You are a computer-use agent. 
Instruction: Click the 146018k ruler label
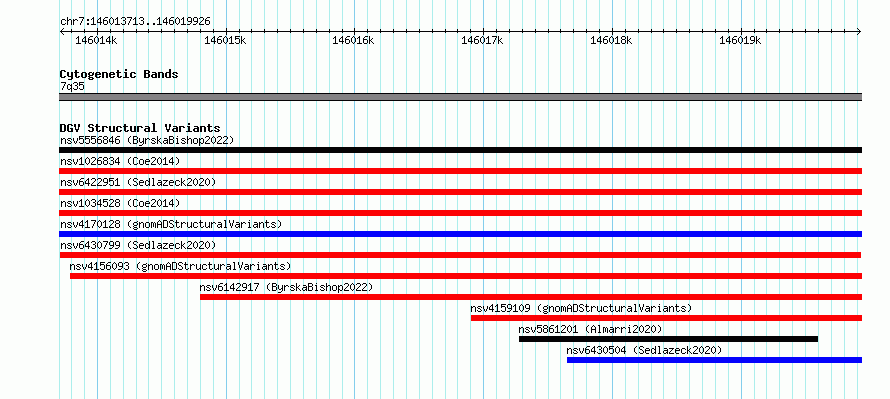pyautogui.click(x=611, y=41)
